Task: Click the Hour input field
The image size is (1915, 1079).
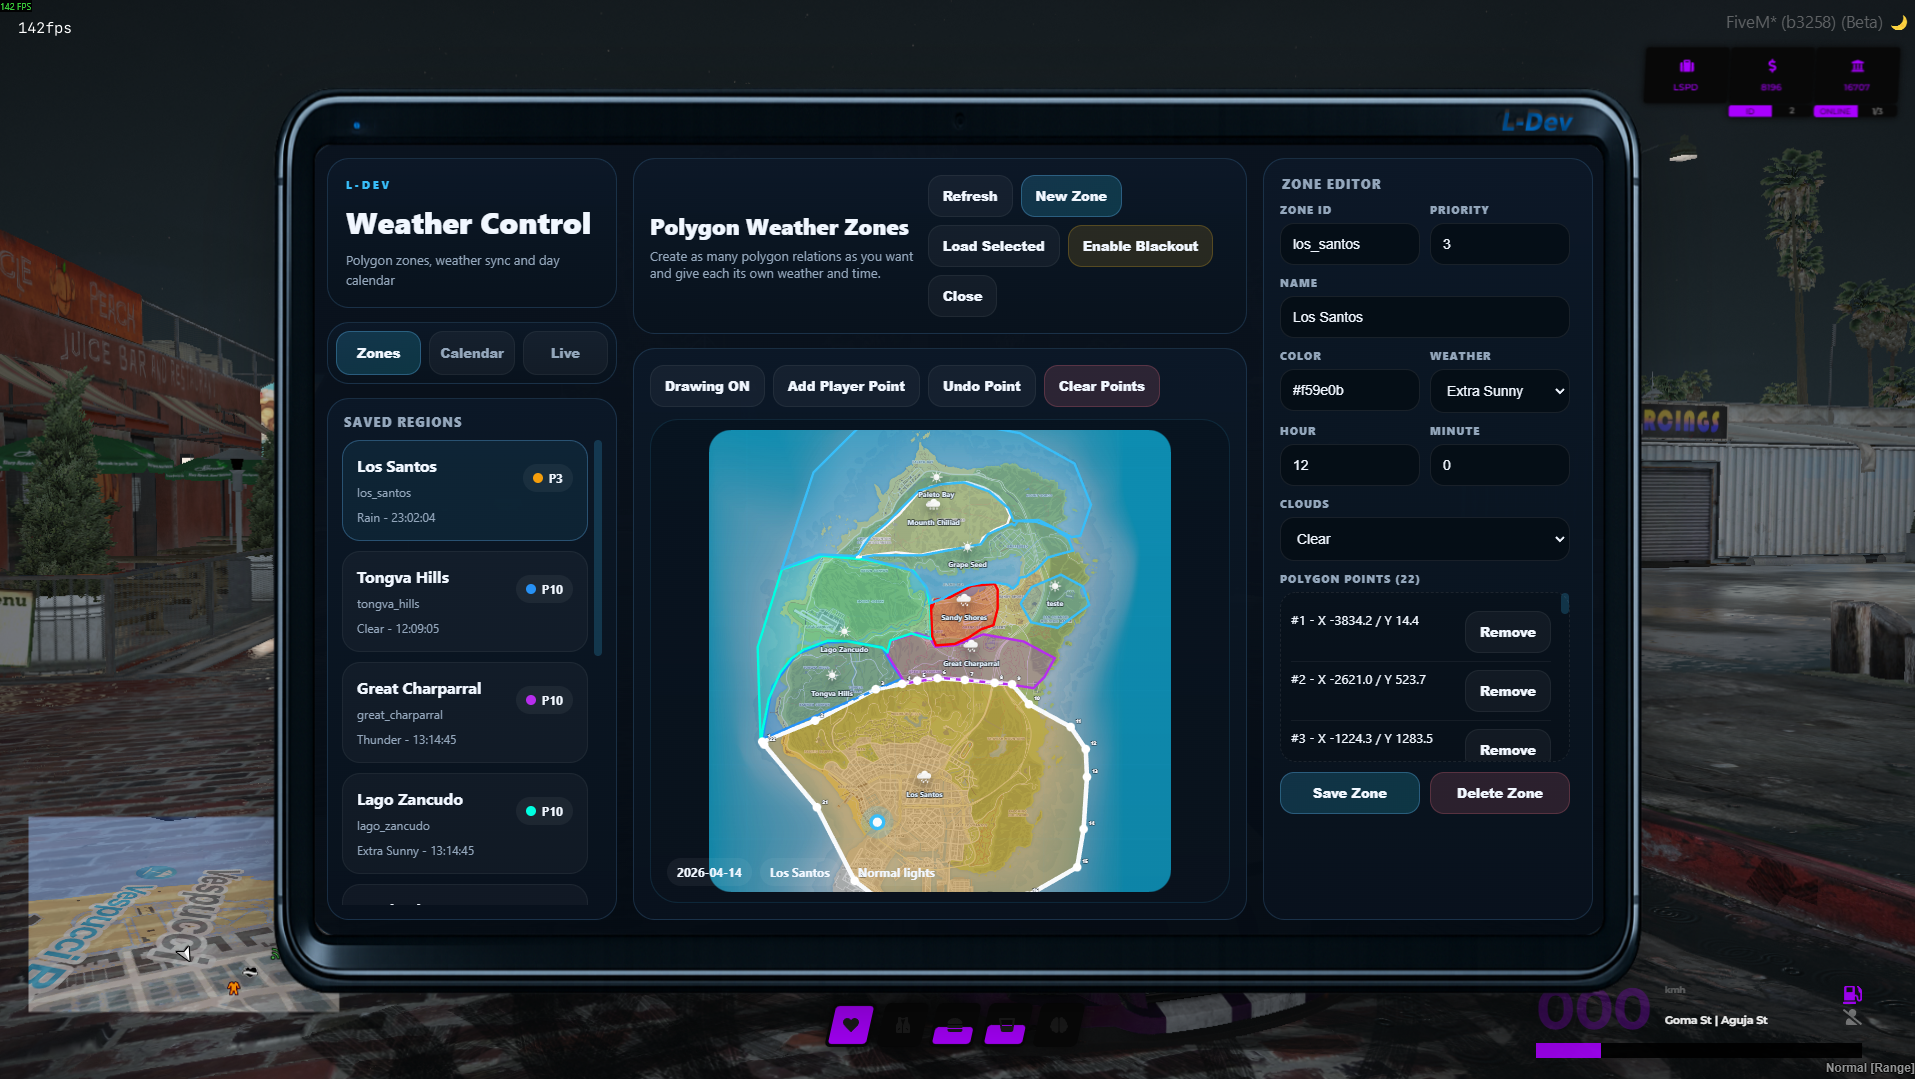Action: tap(1349, 465)
